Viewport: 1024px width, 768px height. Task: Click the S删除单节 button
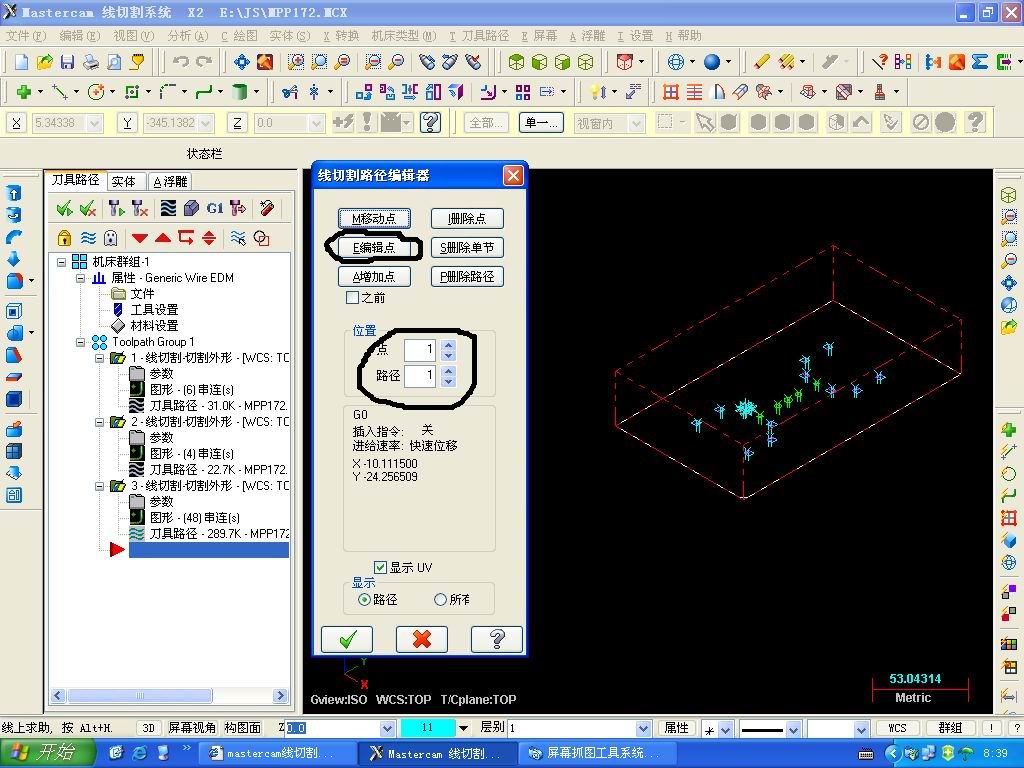click(x=467, y=248)
